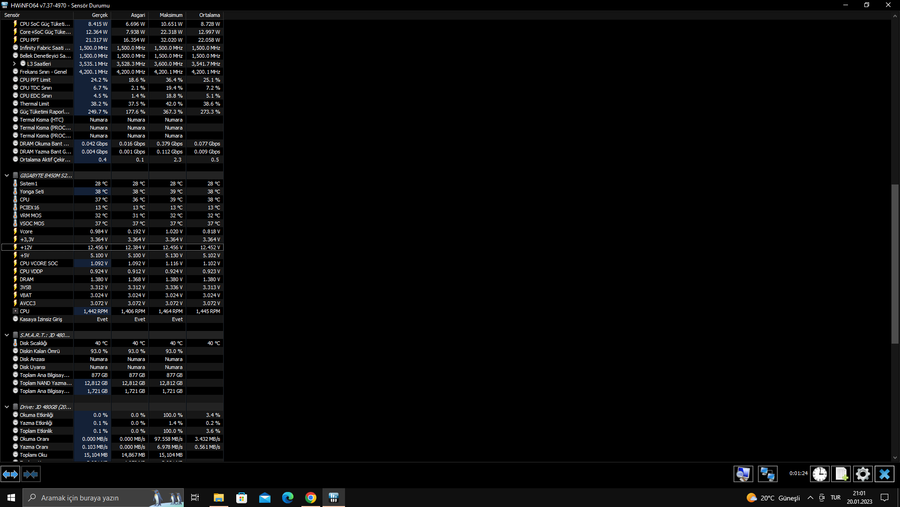The image size is (900, 507).
Task: Select the Diskin Kalan Ömrü row
Action: pos(112,351)
